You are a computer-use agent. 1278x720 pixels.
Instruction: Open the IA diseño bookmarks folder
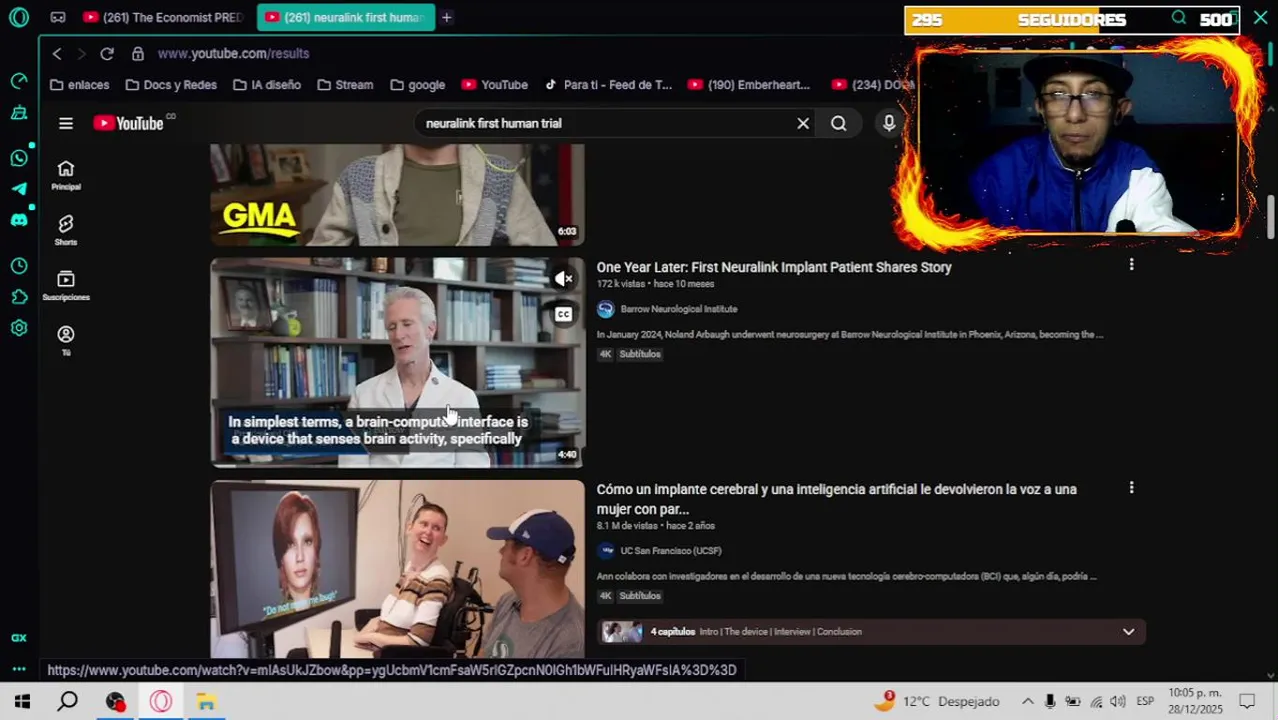pyautogui.click(x=267, y=85)
